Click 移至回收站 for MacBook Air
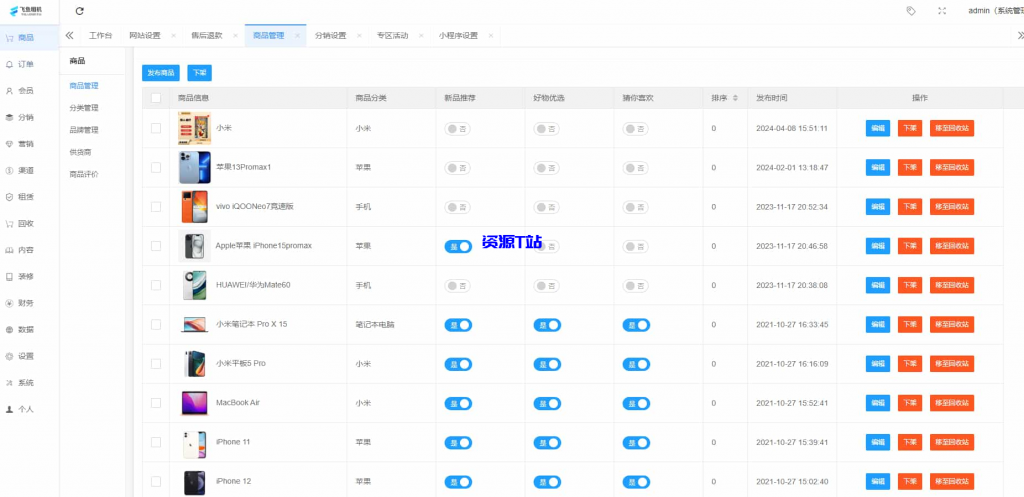This screenshot has width=1024, height=497. pos(952,403)
